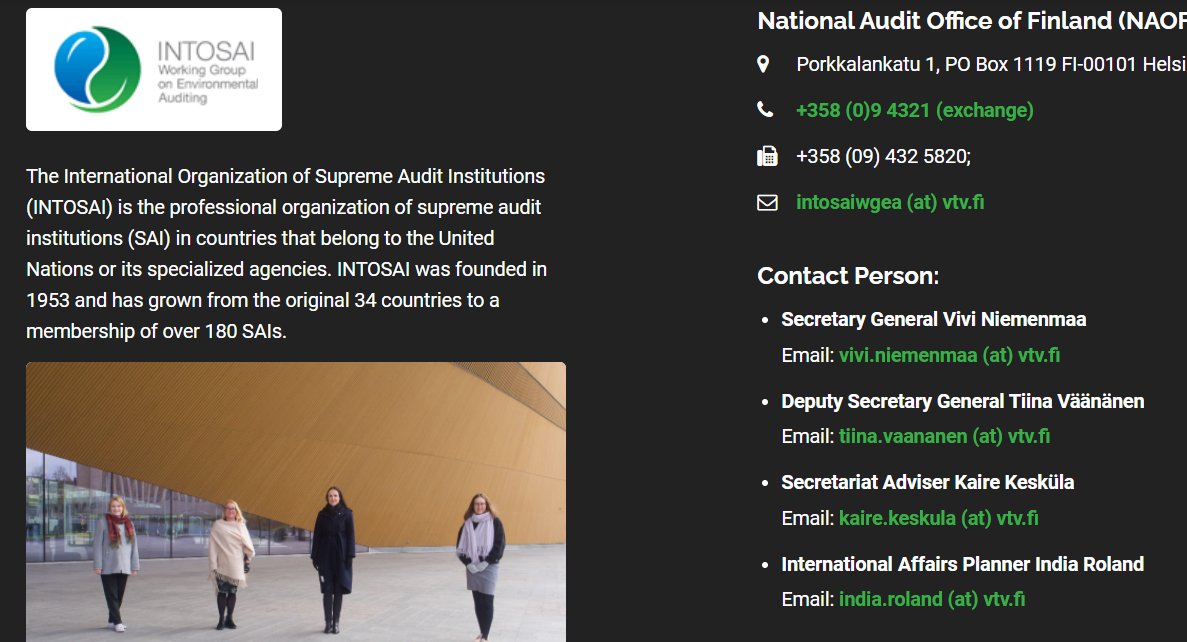Email kaire.keskula (at) vtv.fi
The height and width of the screenshot is (642, 1187).
click(939, 518)
